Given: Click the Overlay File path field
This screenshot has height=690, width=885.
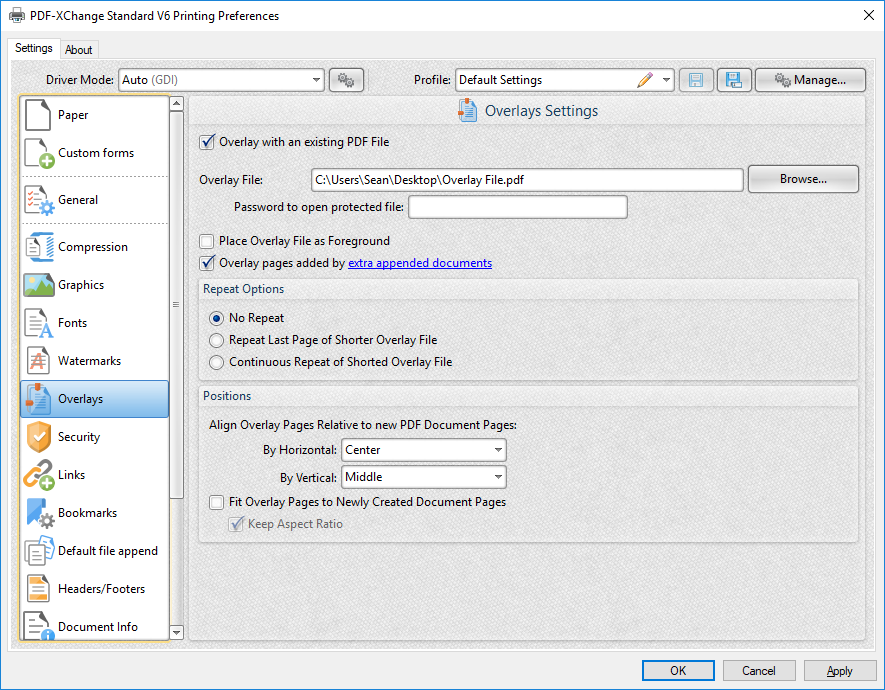Looking at the screenshot, I should coord(527,180).
